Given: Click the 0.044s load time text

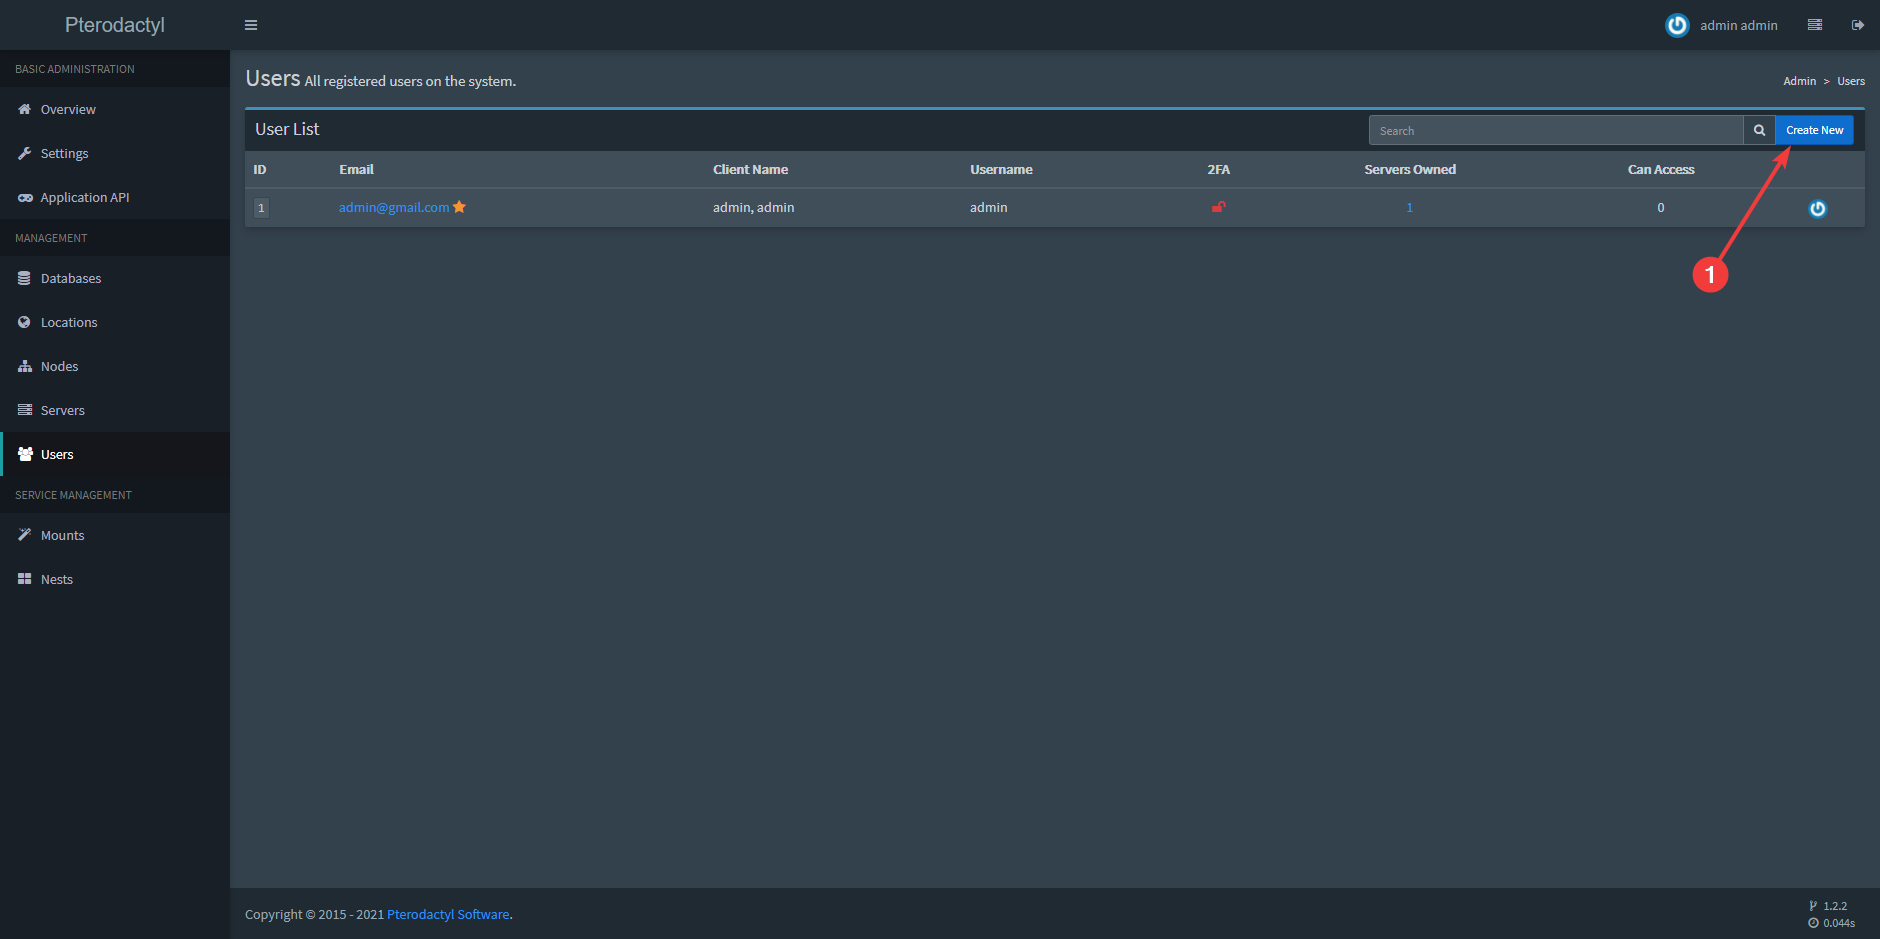Looking at the screenshot, I should [x=1839, y=923].
